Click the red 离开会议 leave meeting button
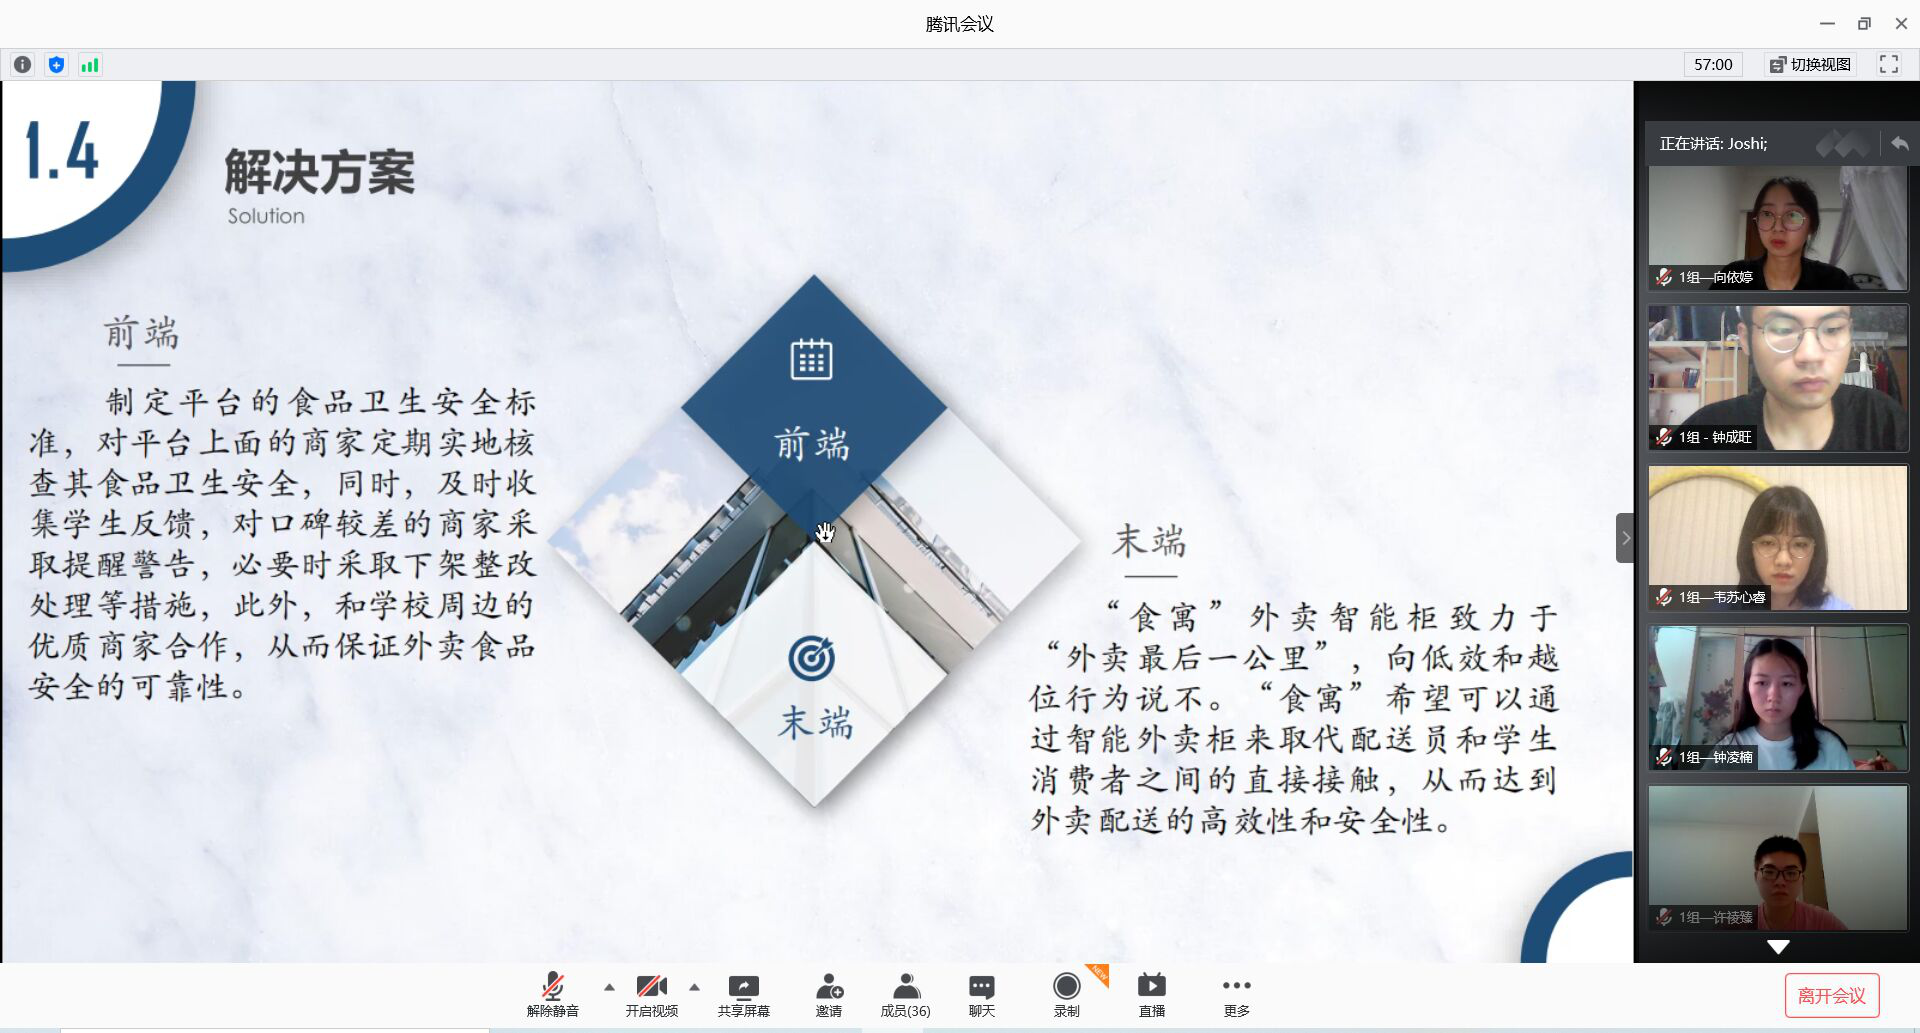 [x=1831, y=996]
